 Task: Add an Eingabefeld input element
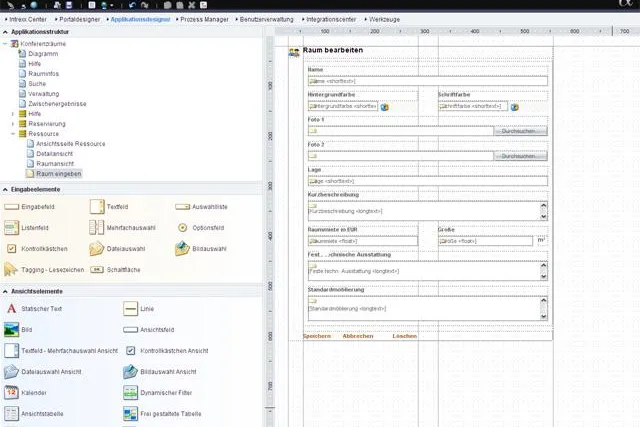[x=29, y=207]
